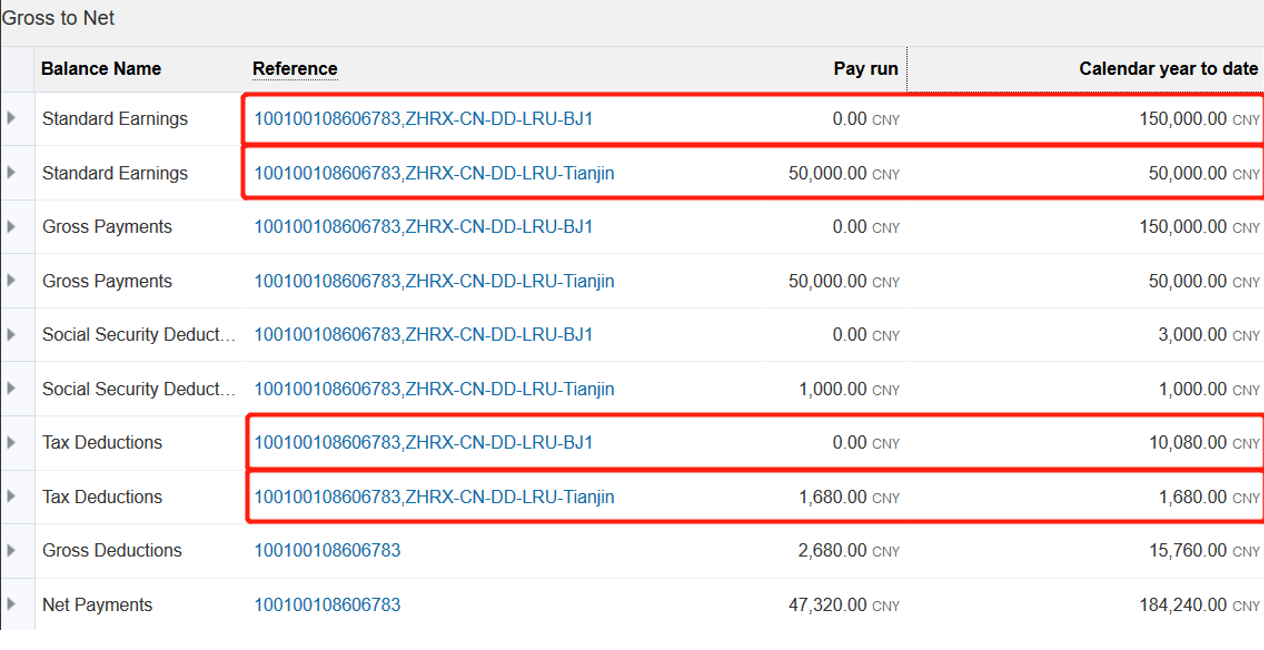Select the Calendar year to date column header
1264x650 pixels.
(1168, 69)
